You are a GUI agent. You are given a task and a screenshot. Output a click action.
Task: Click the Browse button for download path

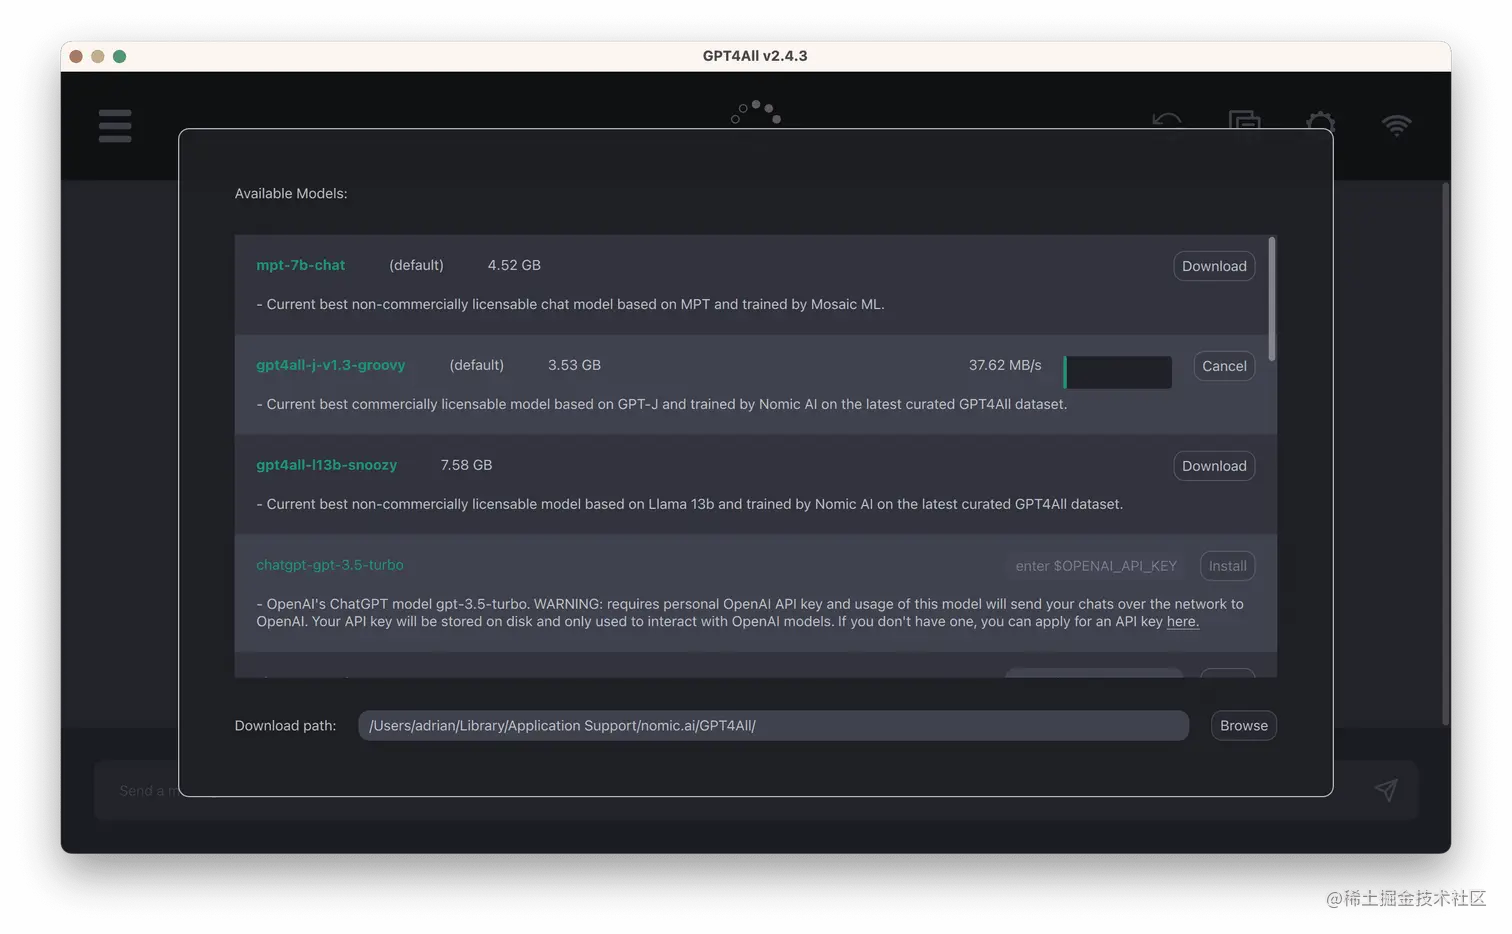tap(1243, 726)
